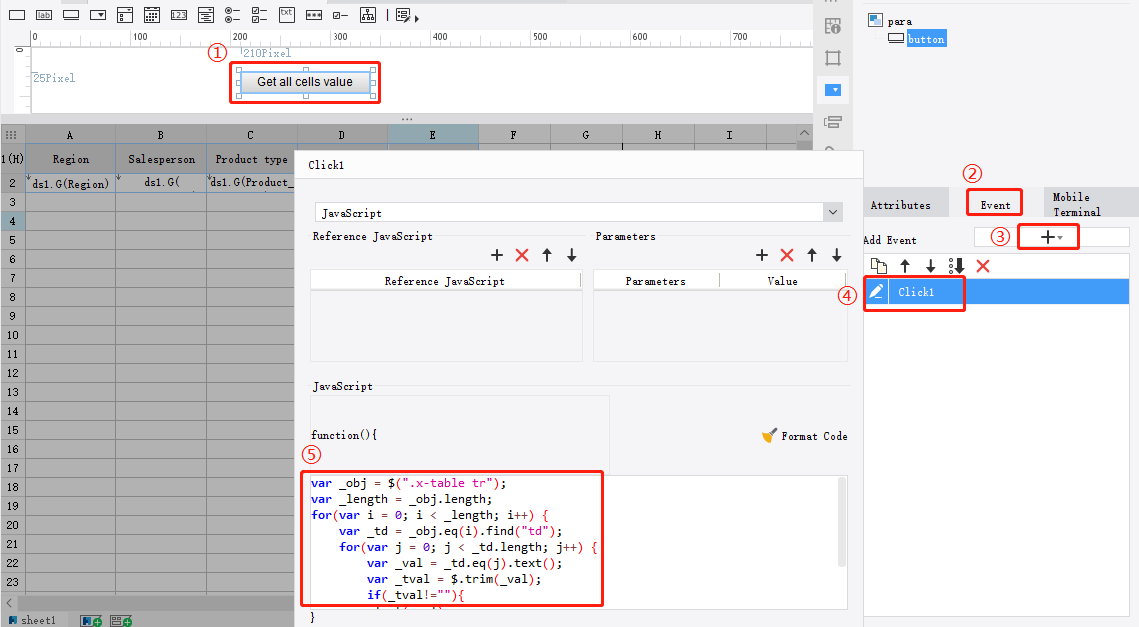Select the Salesperson header cell
The image size is (1139, 627).
pos(161,159)
